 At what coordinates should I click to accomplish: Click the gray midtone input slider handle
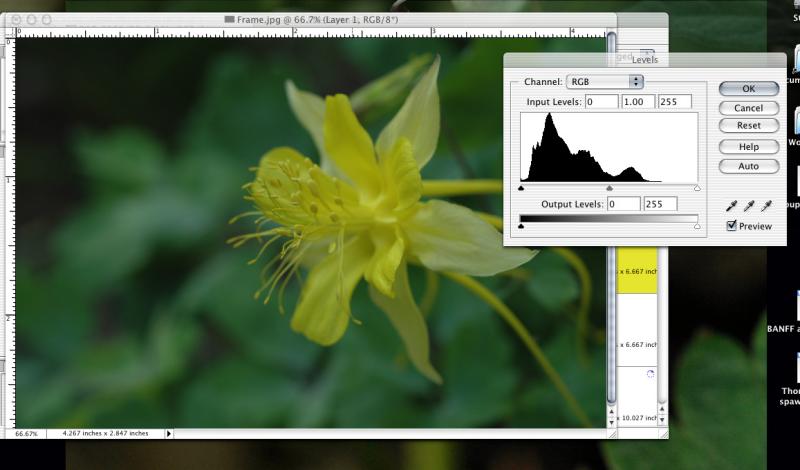click(609, 188)
